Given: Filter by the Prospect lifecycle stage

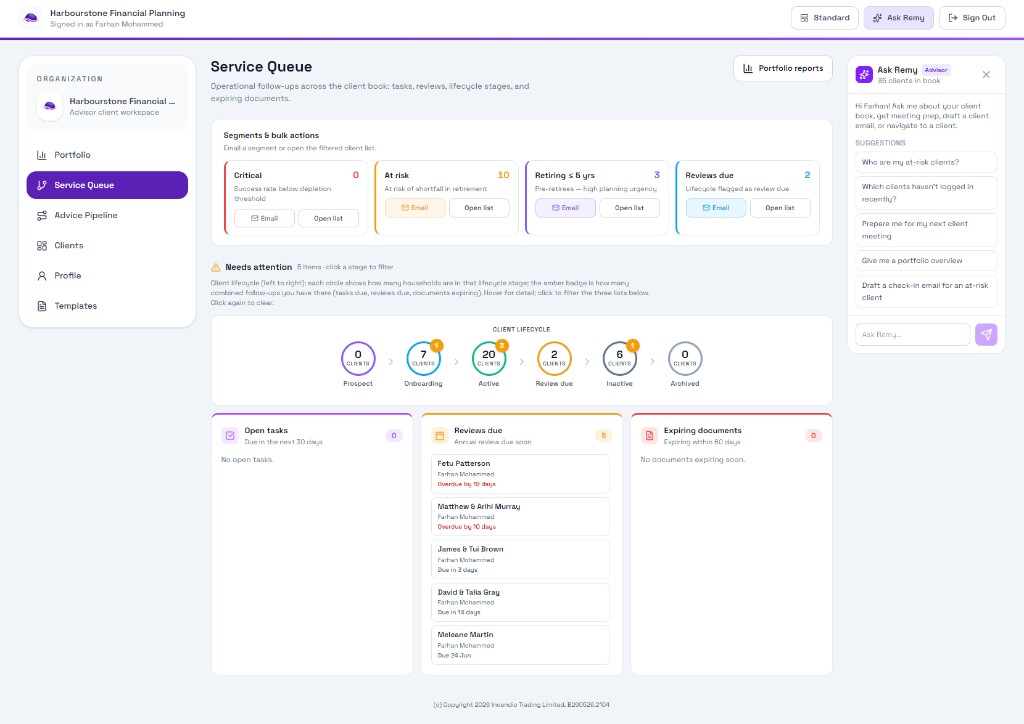Looking at the screenshot, I should click(358, 358).
